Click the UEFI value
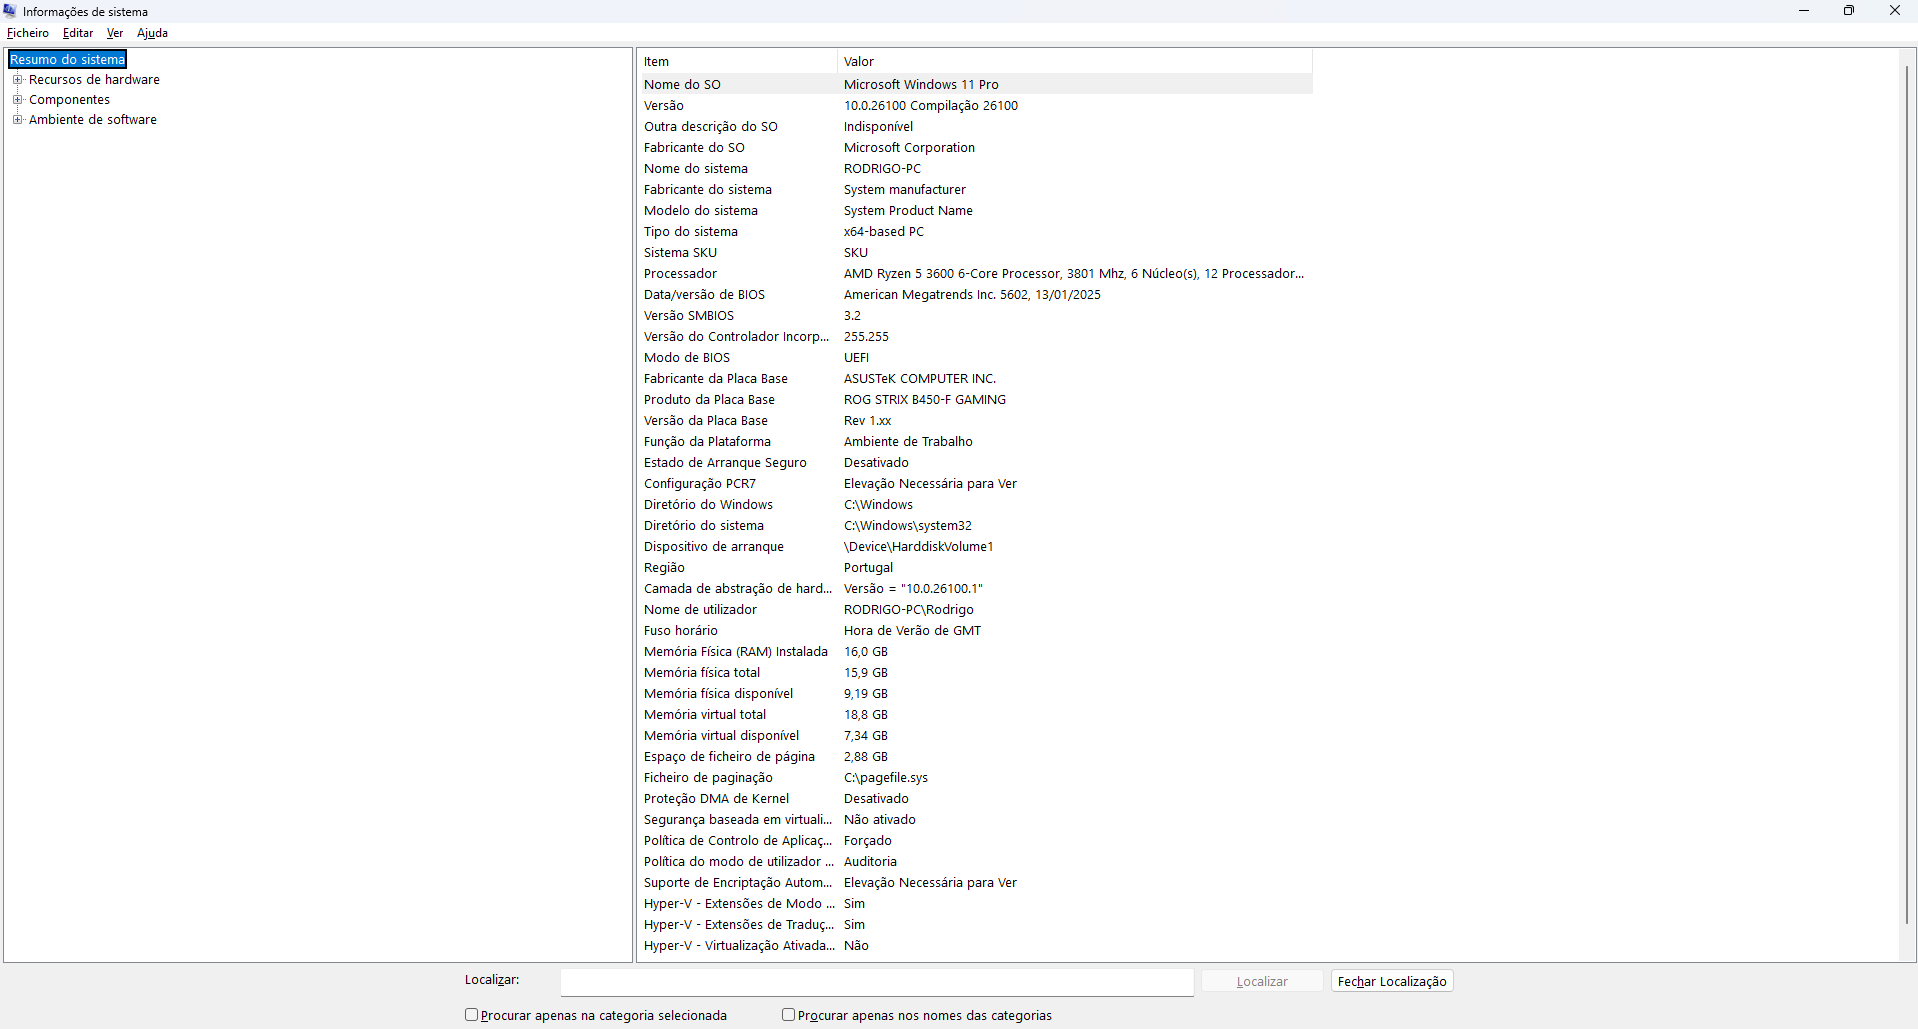This screenshot has height=1029, width=1918. point(856,358)
